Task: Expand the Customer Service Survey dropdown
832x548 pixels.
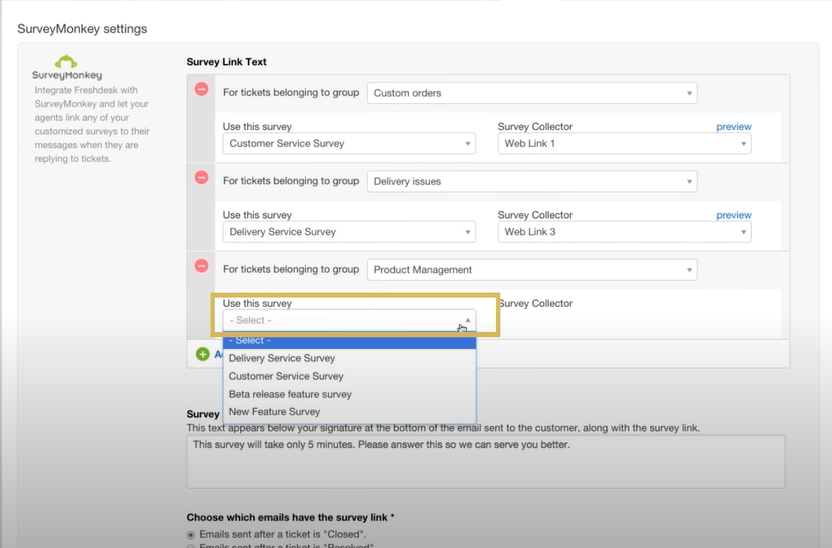Action: coord(349,144)
